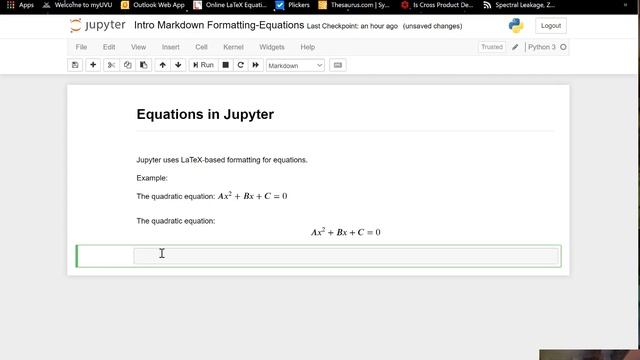
Task: Move selected cell down arrow
Action: (178, 65)
